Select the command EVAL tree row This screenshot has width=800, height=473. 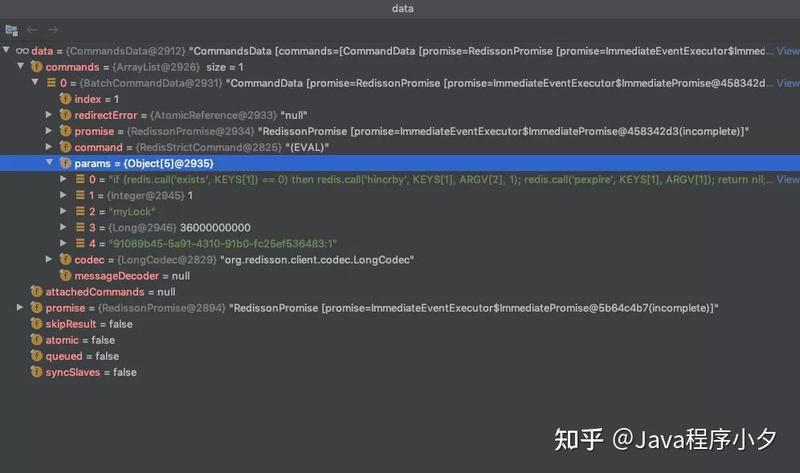point(400,147)
